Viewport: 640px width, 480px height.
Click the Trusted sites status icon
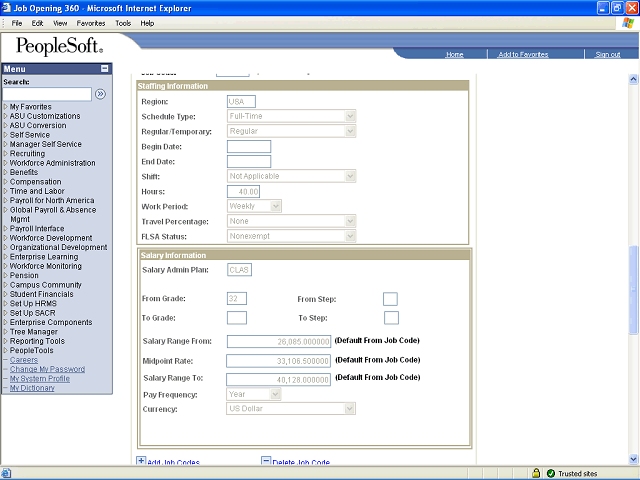551,473
